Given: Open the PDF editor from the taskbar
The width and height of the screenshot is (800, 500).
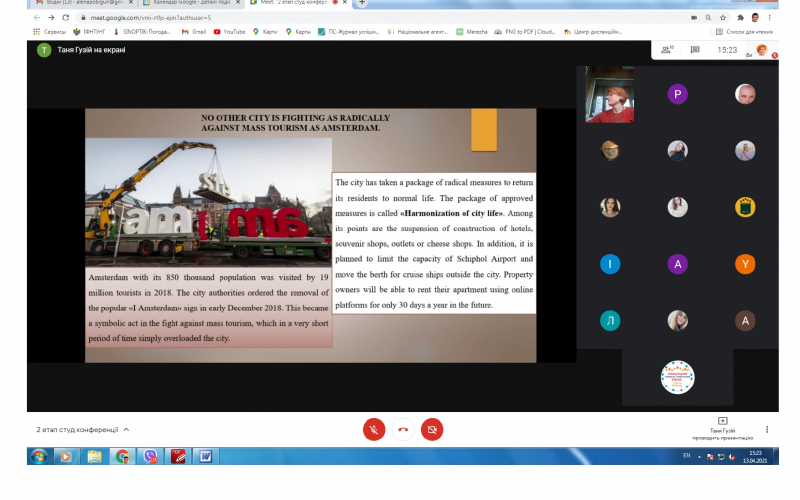Looking at the screenshot, I should click(x=178, y=456).
